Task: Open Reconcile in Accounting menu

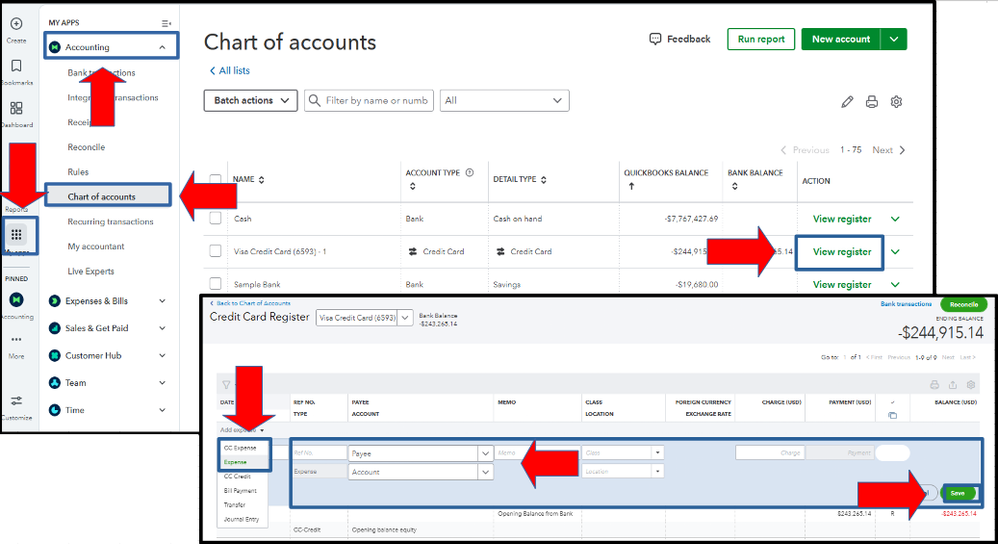Action: [x=86, y=147]
